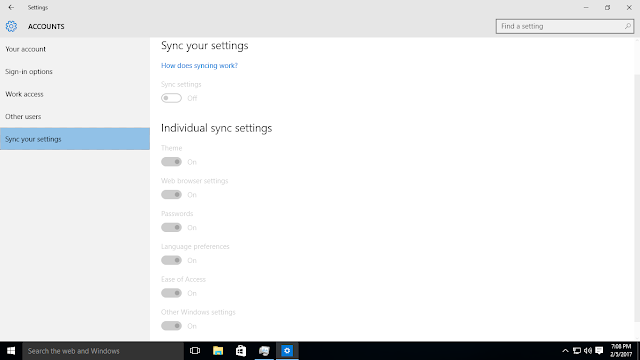Switch to the taskbar app next to Store
Image resolution: width=640 pixels, height=360 pixels.
pos(264,351)
